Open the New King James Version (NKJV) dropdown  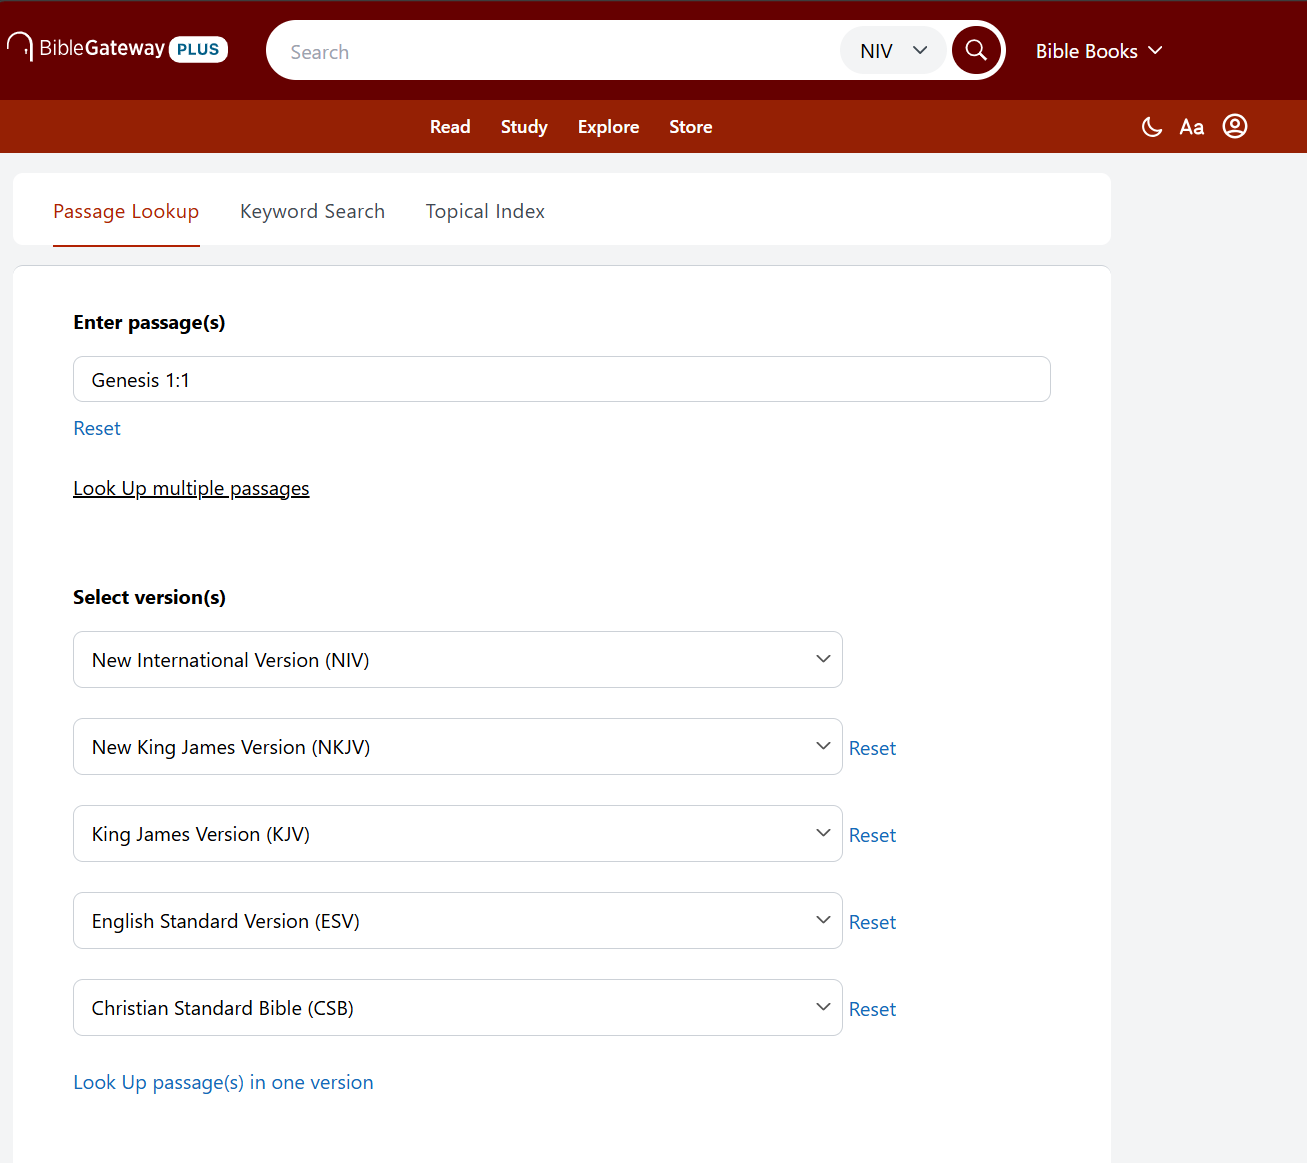(x=458, y=747)
